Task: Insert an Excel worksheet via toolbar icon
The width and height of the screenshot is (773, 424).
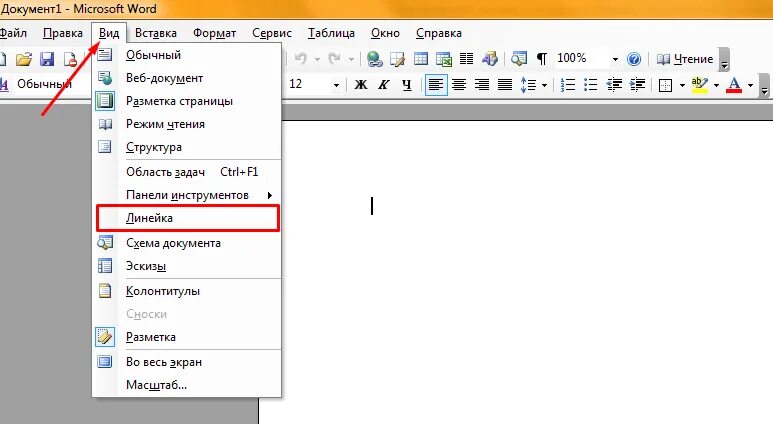Action: 444,59
